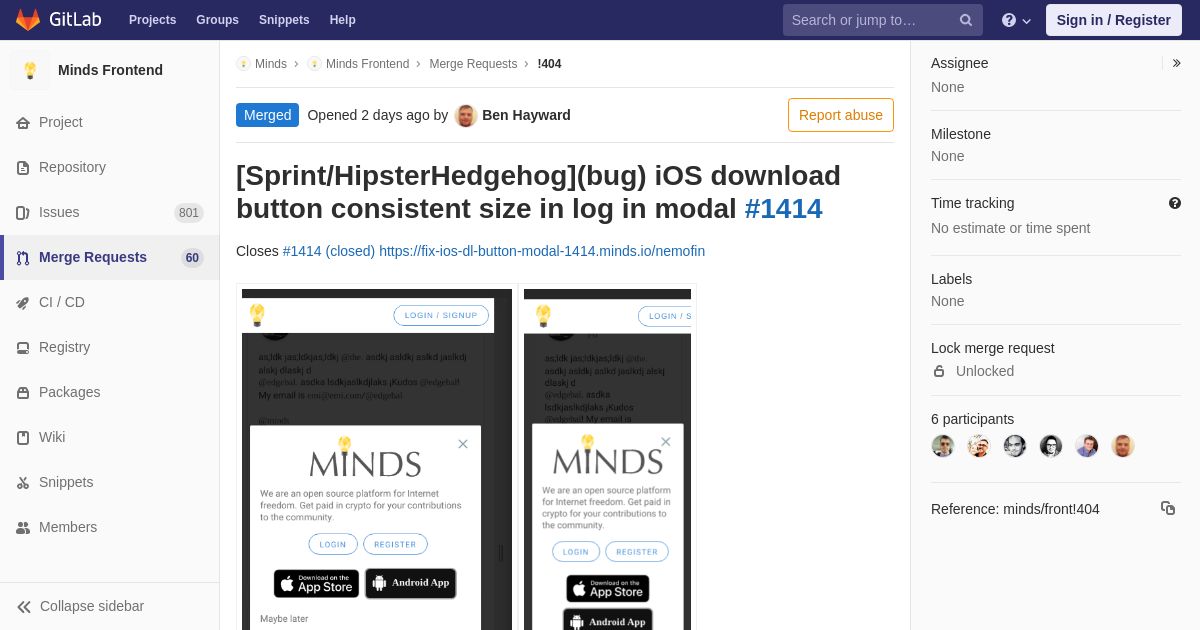Click the CI / CD rocket icon
The height and width of the screenshot is (630, 1200).
23,303
